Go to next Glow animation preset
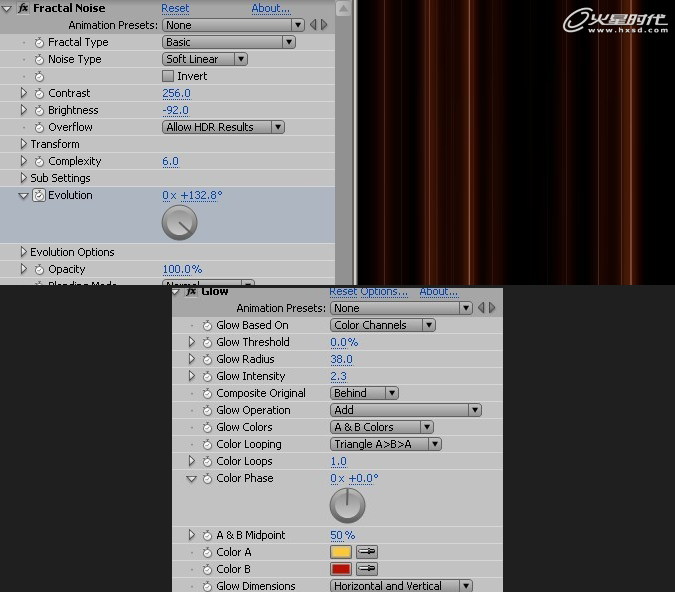Image resolution: width=675 pixels, height=592 pixels. [492, 308]
